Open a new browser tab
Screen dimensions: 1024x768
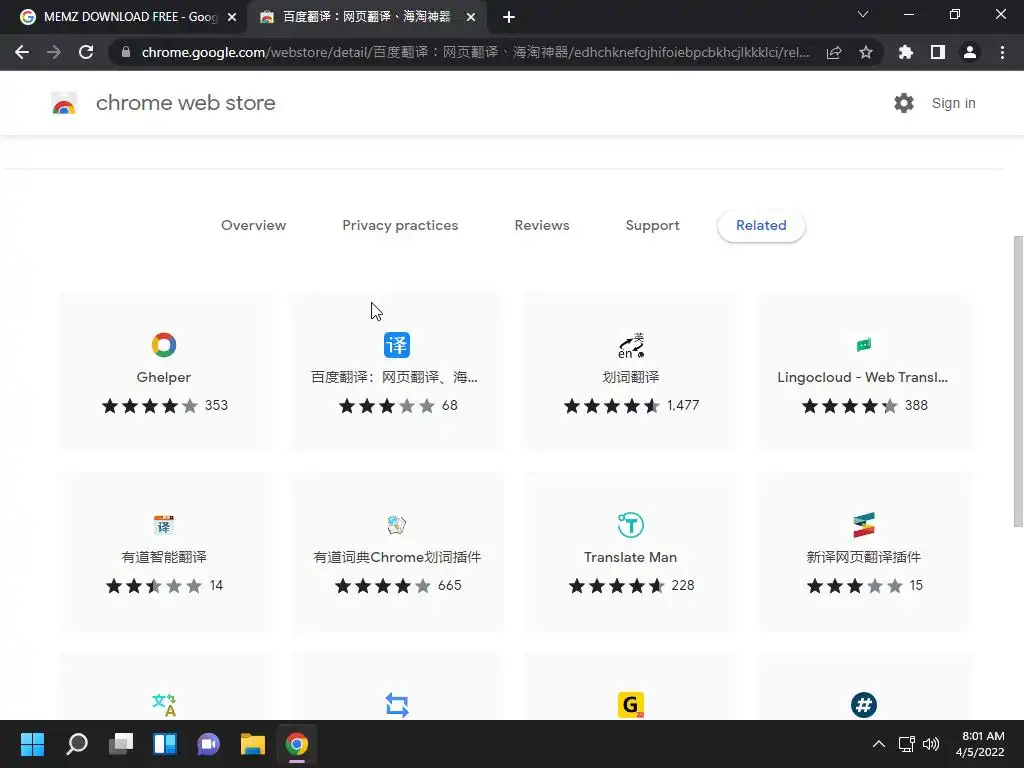pyautogui.click(x=509, y=17)
